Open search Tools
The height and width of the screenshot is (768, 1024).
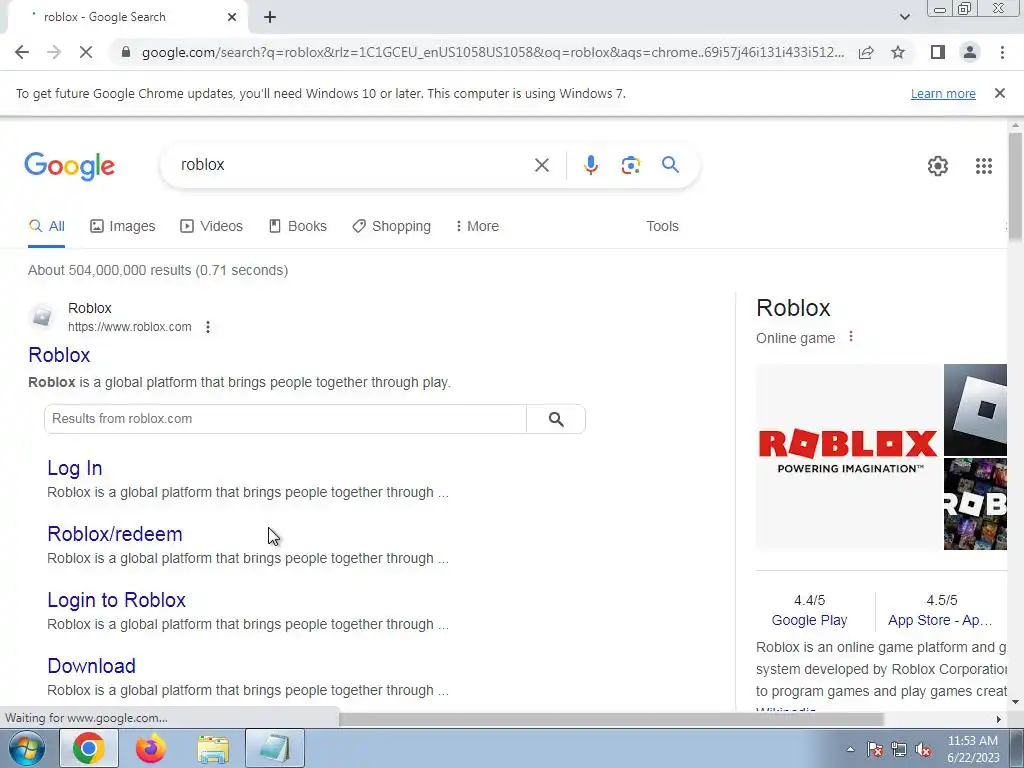pyautogui.click(x=662, y=227)
